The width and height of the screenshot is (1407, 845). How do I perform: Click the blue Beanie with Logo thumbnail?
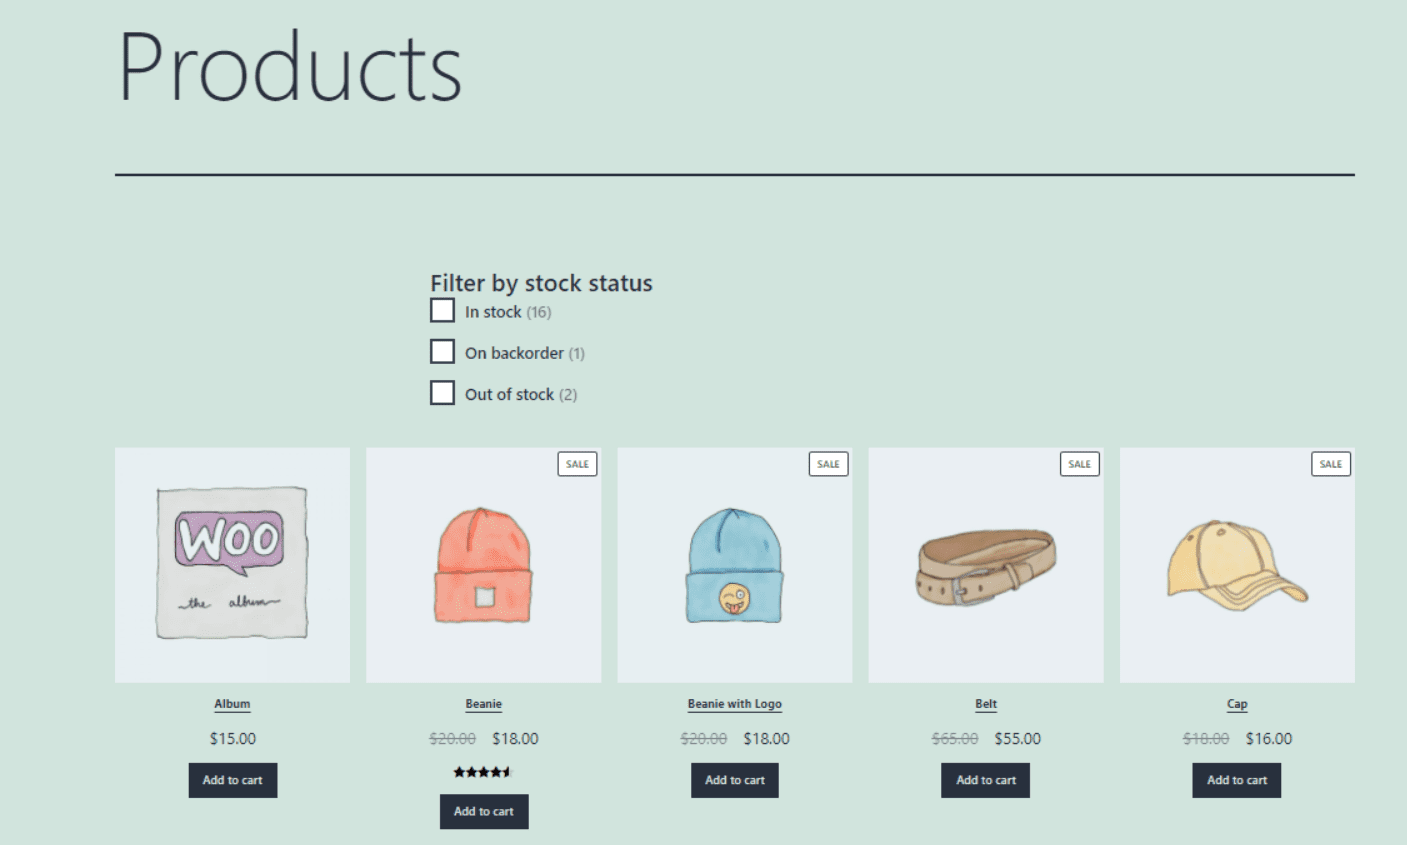click(x=734, y=565)
